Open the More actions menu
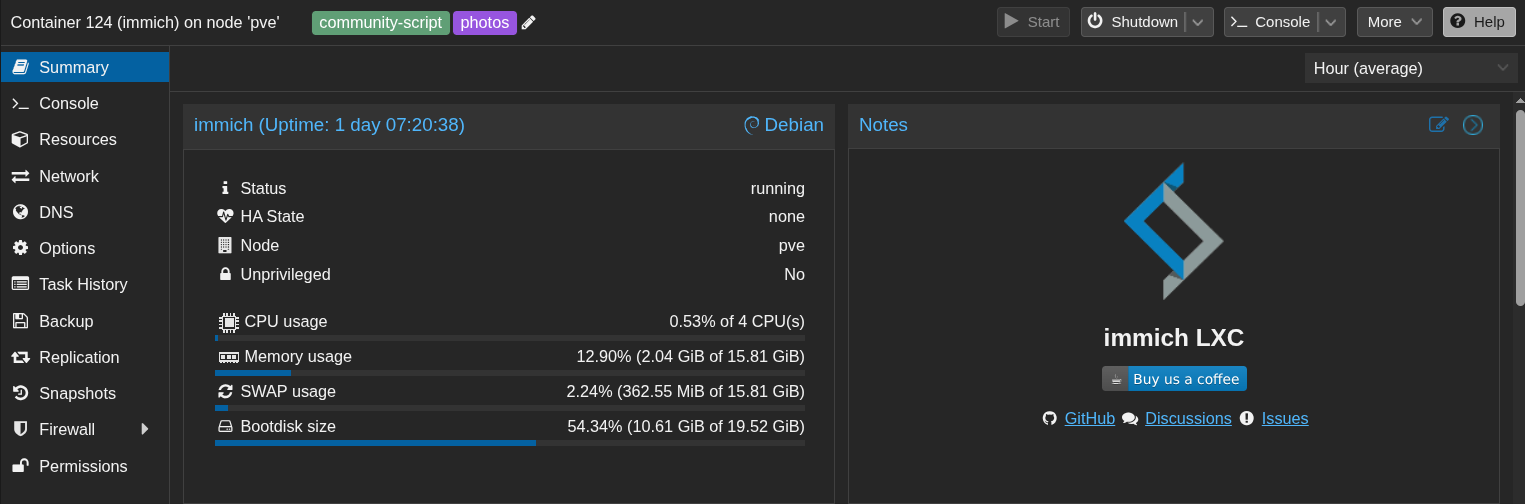Viewport: 1525px width, 504px height. coord(1394,22)
